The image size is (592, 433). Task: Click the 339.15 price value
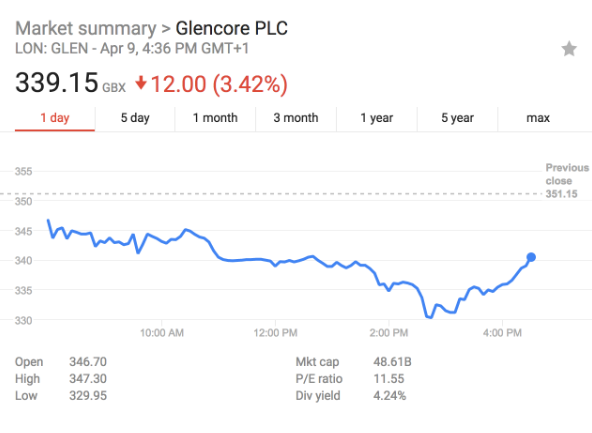[x=57, y=83]
